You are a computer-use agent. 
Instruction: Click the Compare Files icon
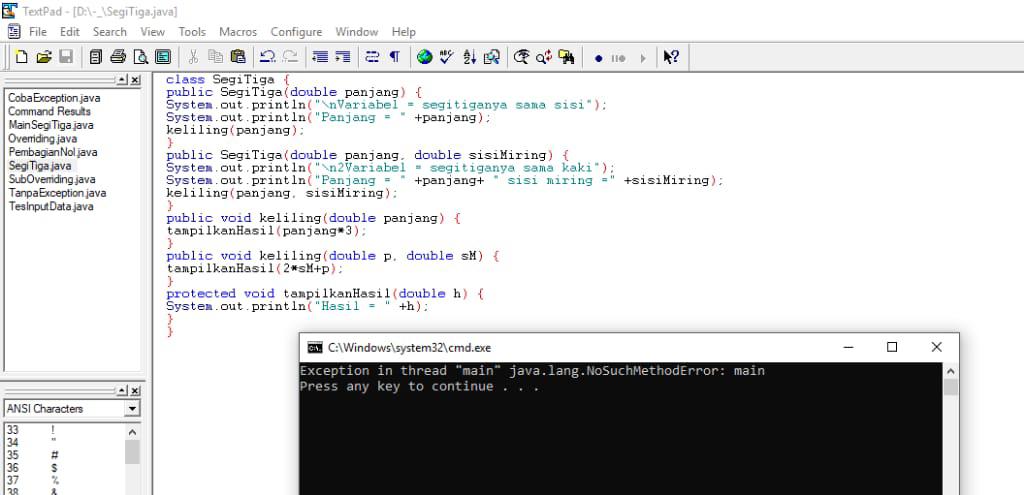tap(492, 57)
